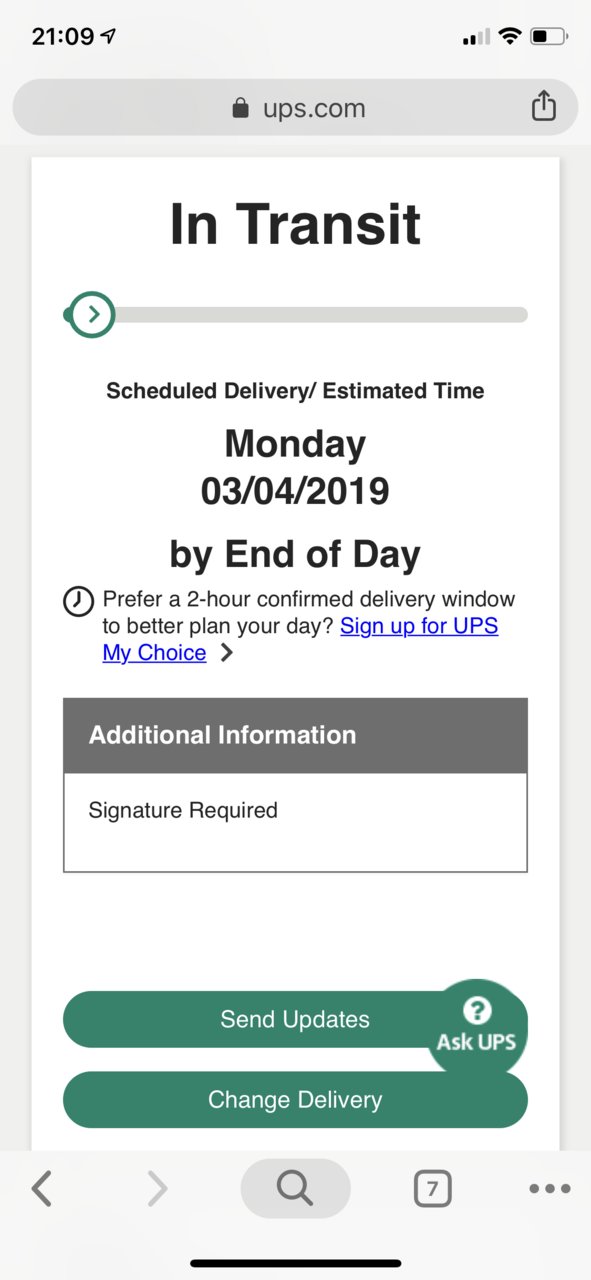Tap the Ask UPS help bubble
The width and height of the screenshot is (591, 1280).
(477, 1025)
